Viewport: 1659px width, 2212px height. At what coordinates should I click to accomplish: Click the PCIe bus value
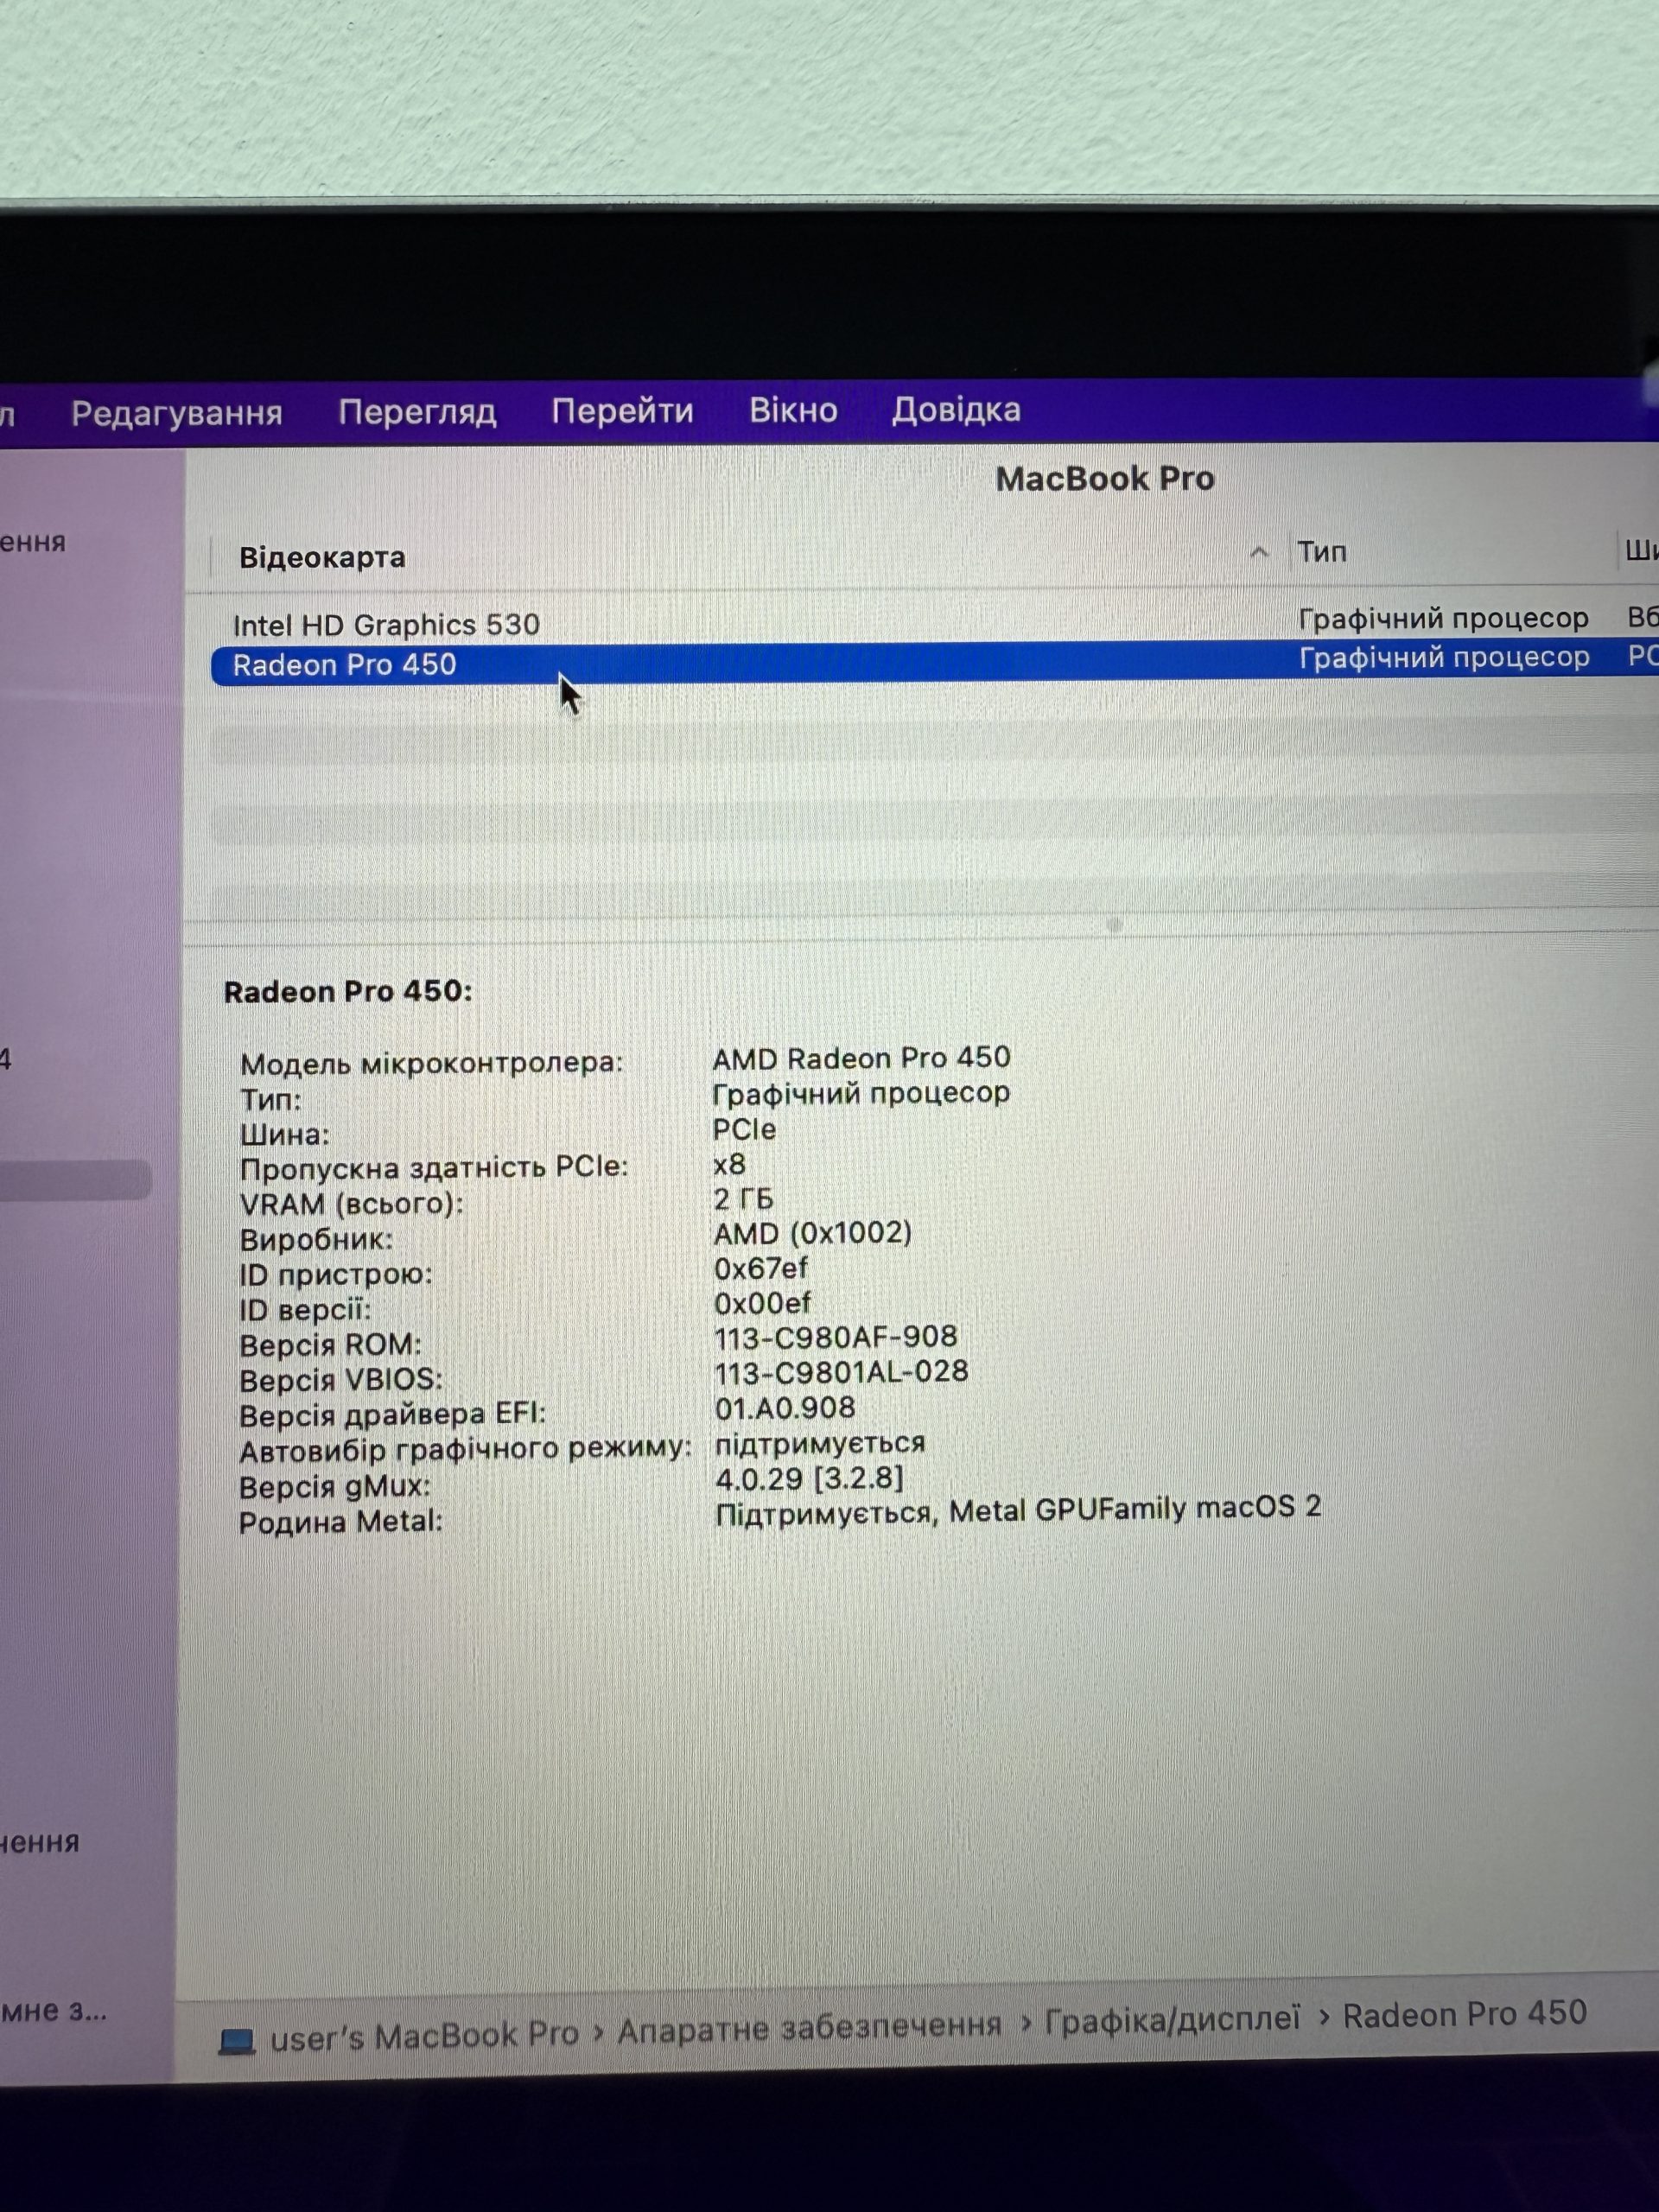click(744, 1129)
